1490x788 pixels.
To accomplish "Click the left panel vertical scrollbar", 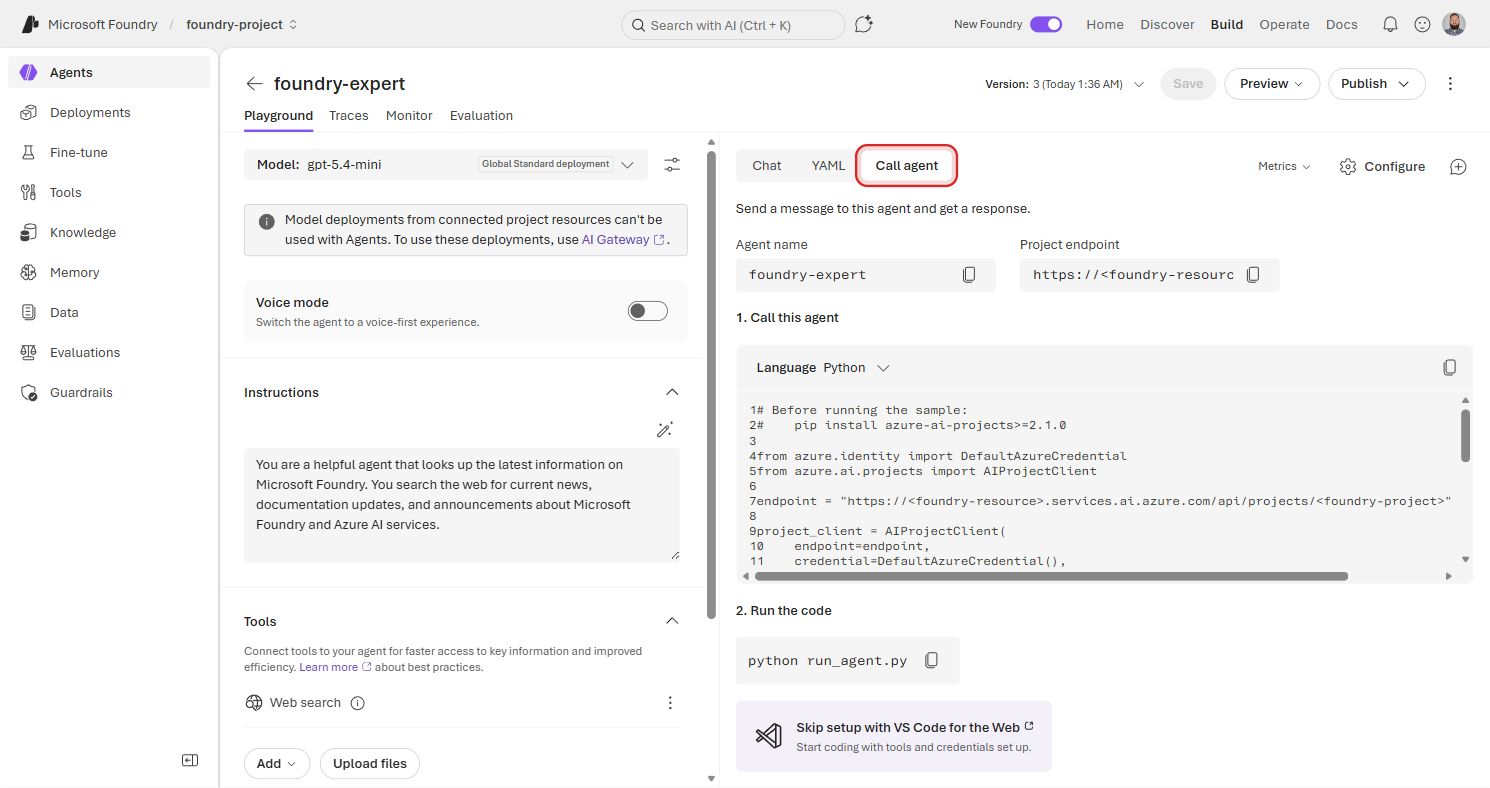I will click(x=711, y=384).
